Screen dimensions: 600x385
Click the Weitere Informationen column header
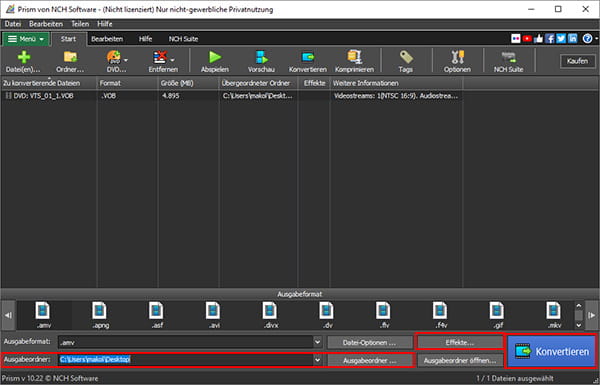point(396,83)
